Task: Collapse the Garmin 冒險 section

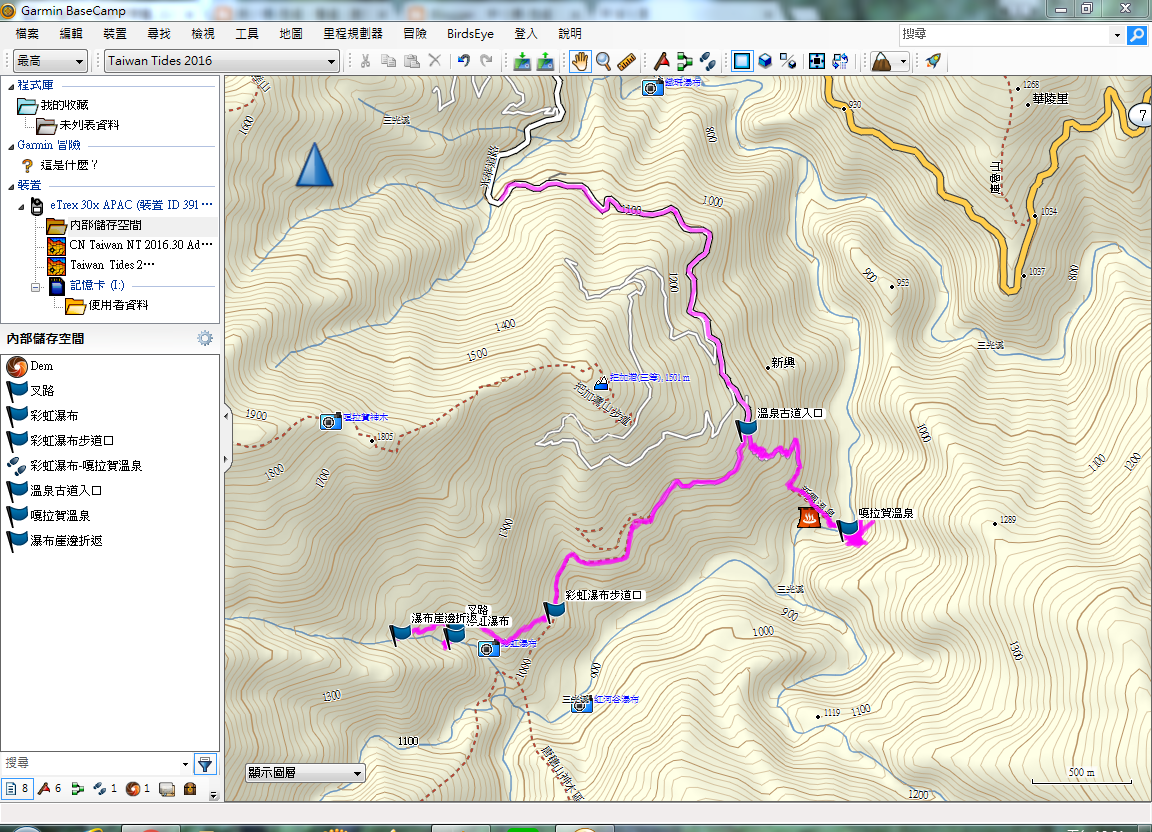Action: (11, 146)
